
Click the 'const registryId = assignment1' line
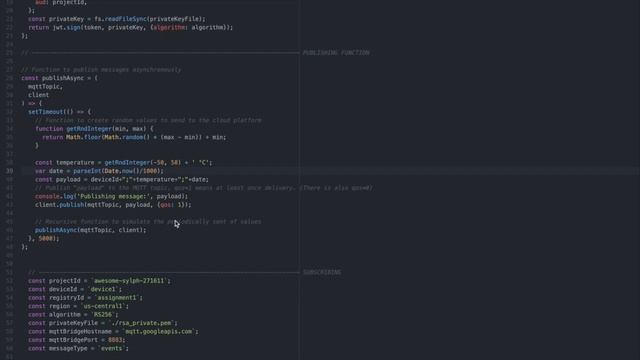tap(85, 298)
